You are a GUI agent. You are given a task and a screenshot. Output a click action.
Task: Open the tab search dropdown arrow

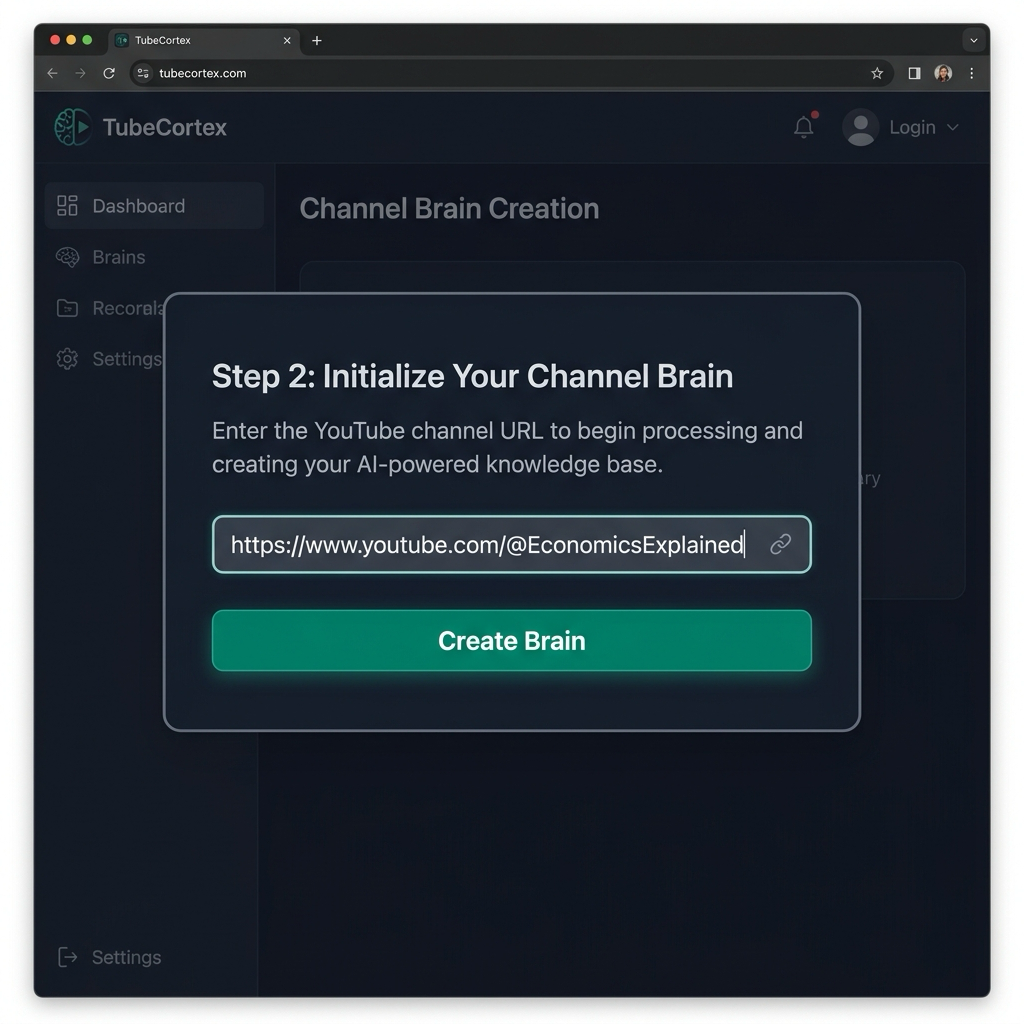point(974,40)
